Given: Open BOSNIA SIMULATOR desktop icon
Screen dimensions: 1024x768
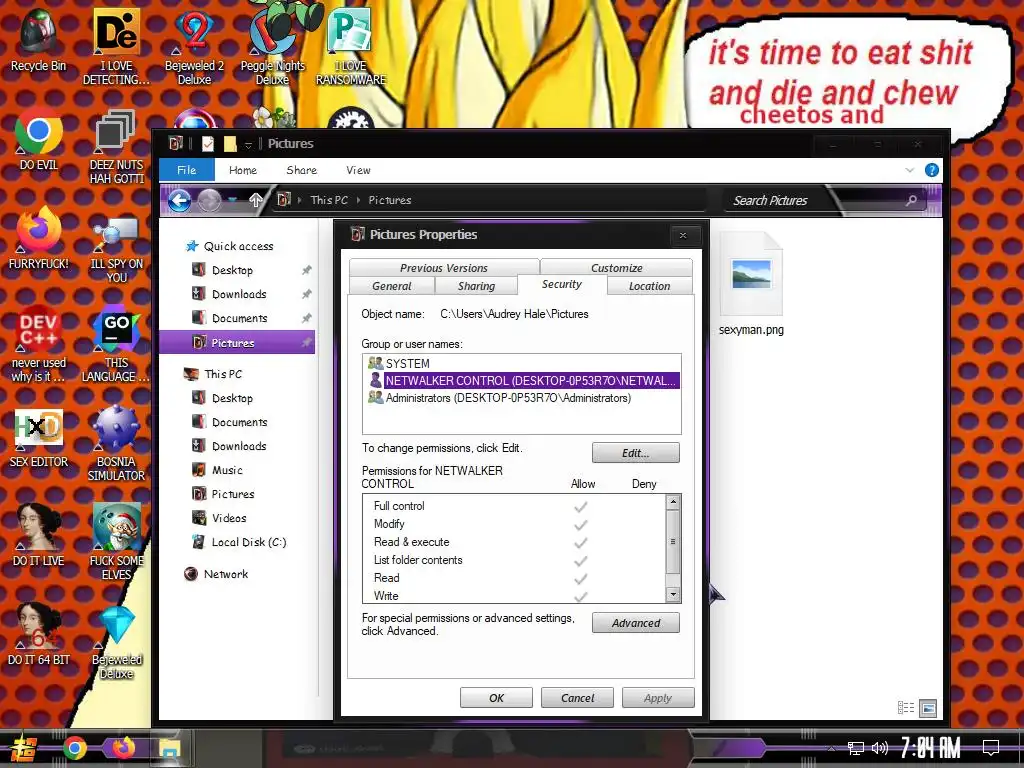Looking at the screenshot, I should 116,443.
